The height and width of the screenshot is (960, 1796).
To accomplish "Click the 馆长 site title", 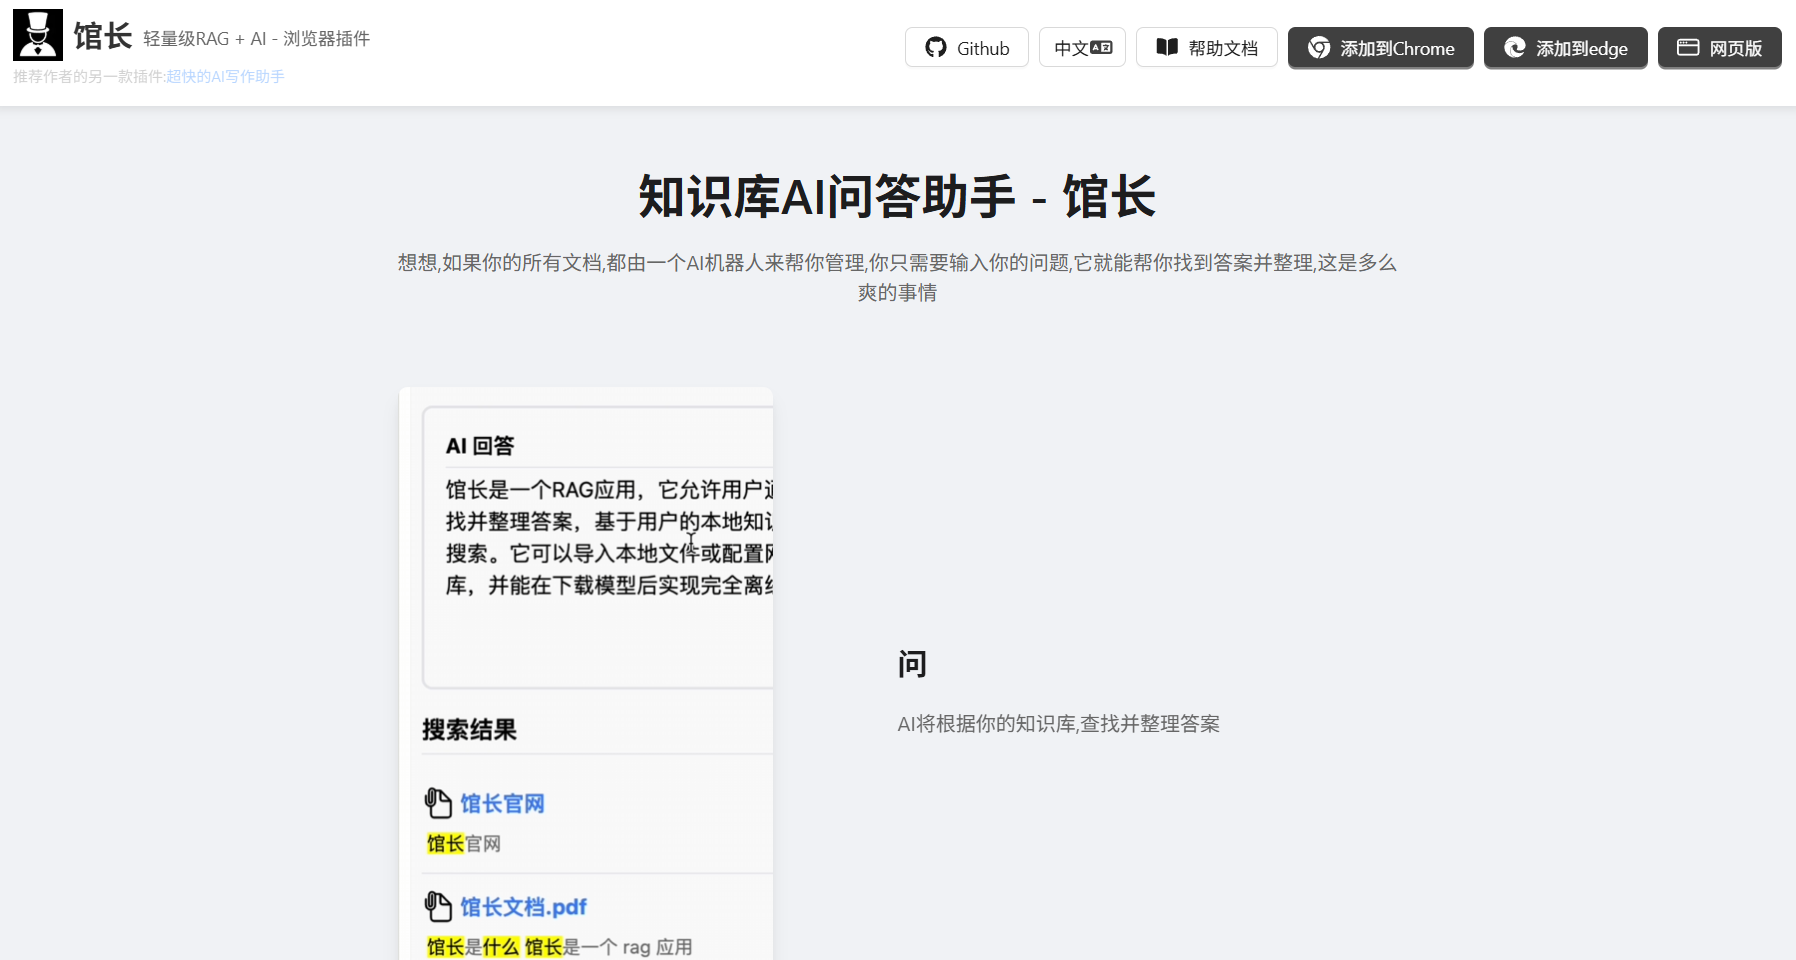I will [103, 36].
